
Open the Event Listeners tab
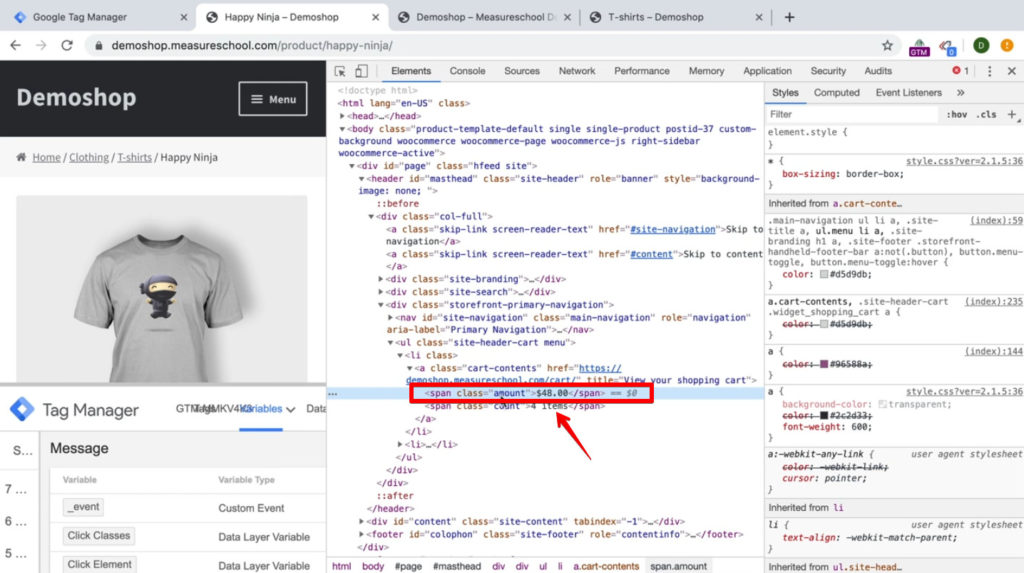[x=908, y=93]
